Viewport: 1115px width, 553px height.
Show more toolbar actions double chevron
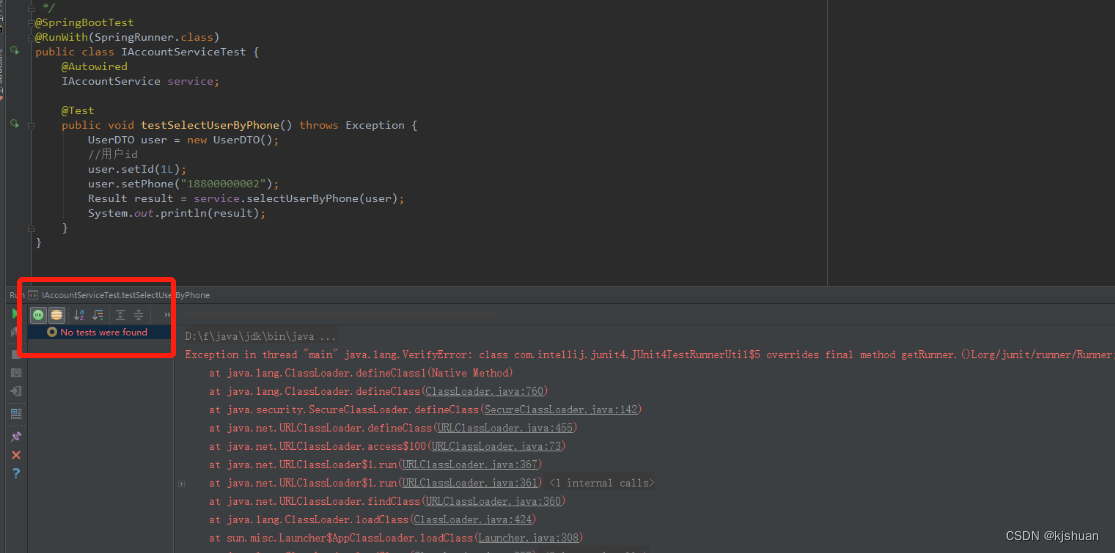(167, 315)
